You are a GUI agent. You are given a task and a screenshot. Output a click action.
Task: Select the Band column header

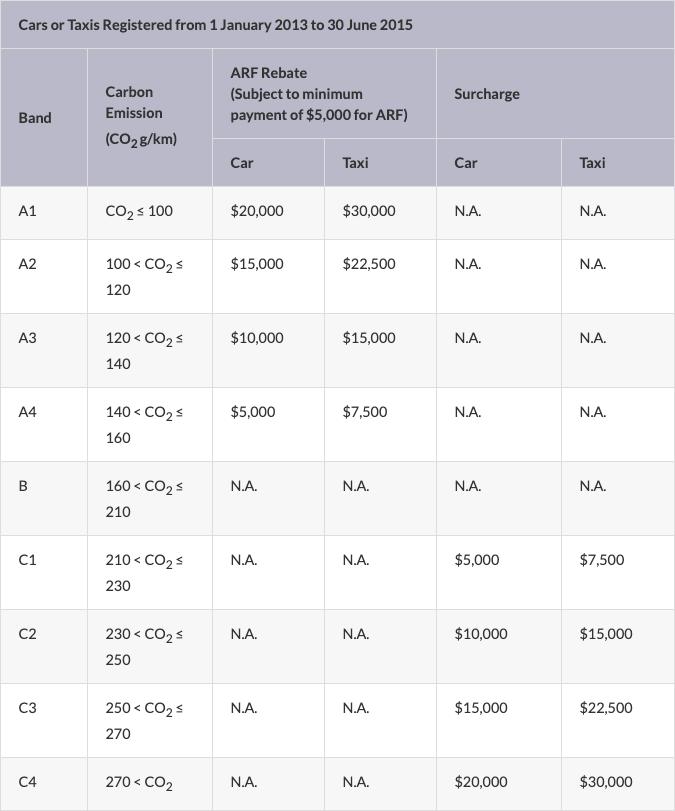35,118
